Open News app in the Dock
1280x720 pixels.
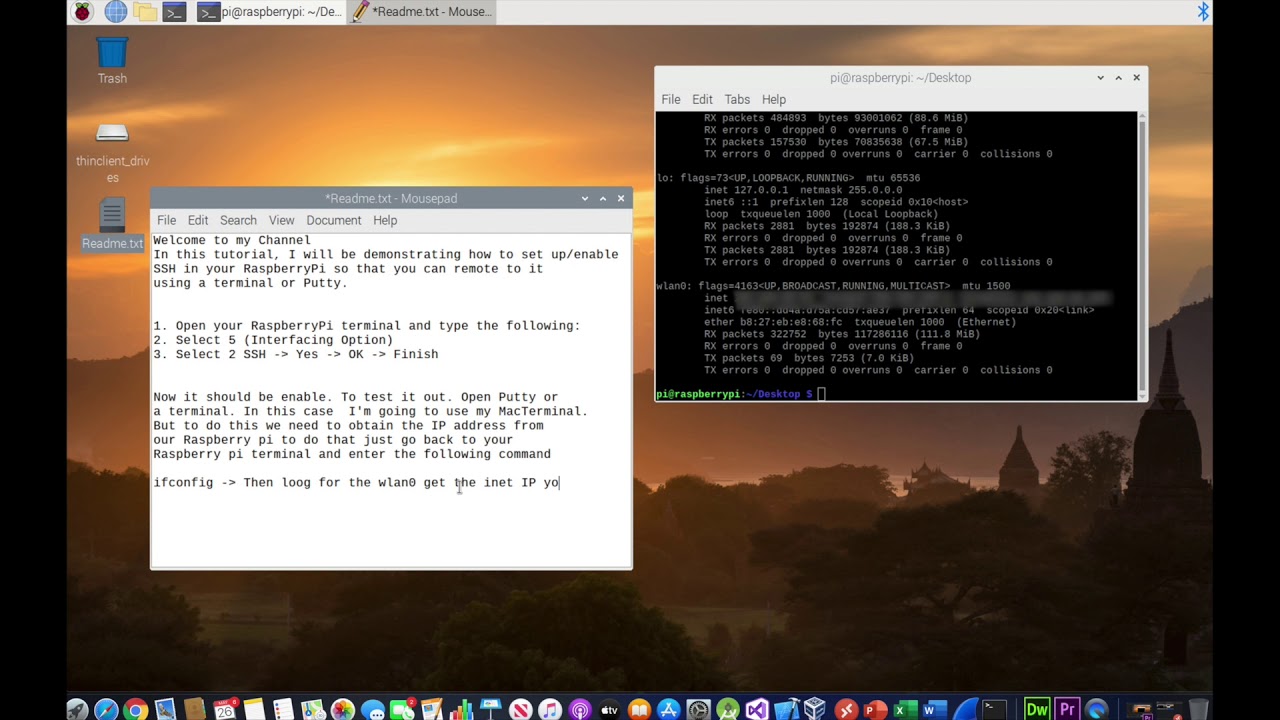click(520, 708)
